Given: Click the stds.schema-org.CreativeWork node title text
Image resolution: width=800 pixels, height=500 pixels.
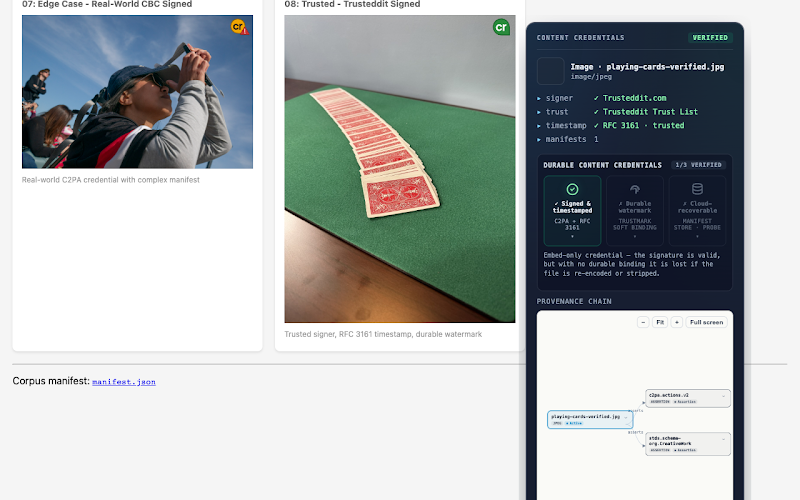Looking at the screenshot, I should tap(670, 441).
